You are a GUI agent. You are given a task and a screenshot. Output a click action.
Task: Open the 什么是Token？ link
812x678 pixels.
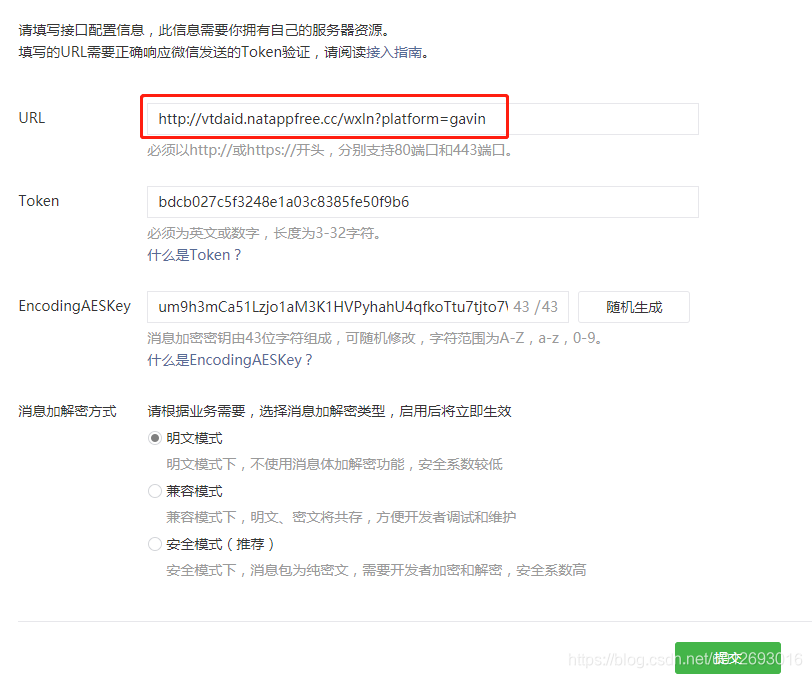[x=194, y=255]
